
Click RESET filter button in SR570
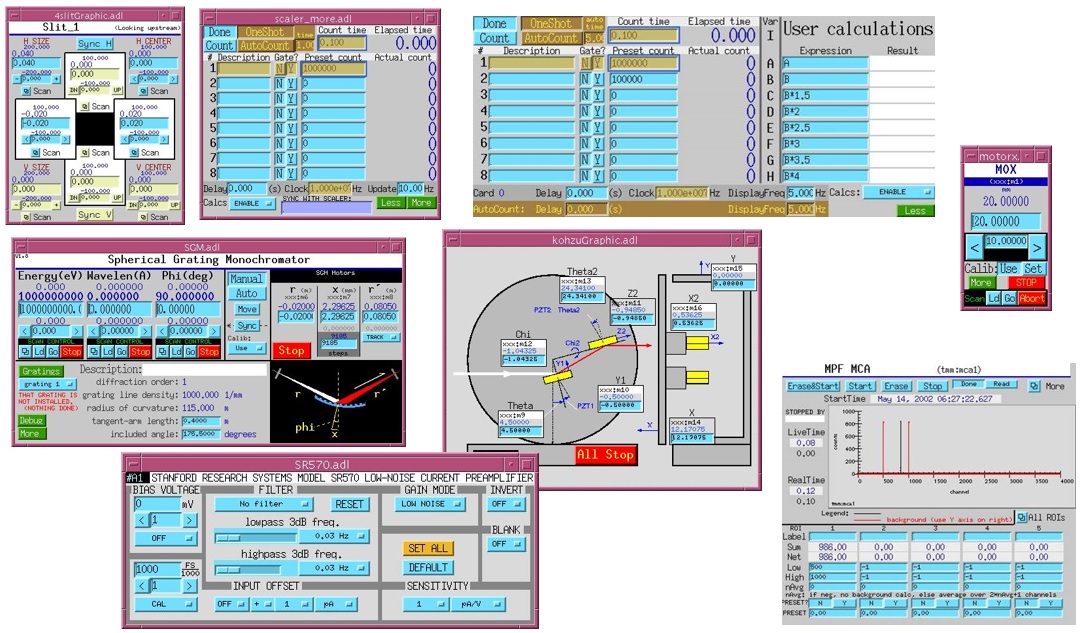tap(349, 504)
